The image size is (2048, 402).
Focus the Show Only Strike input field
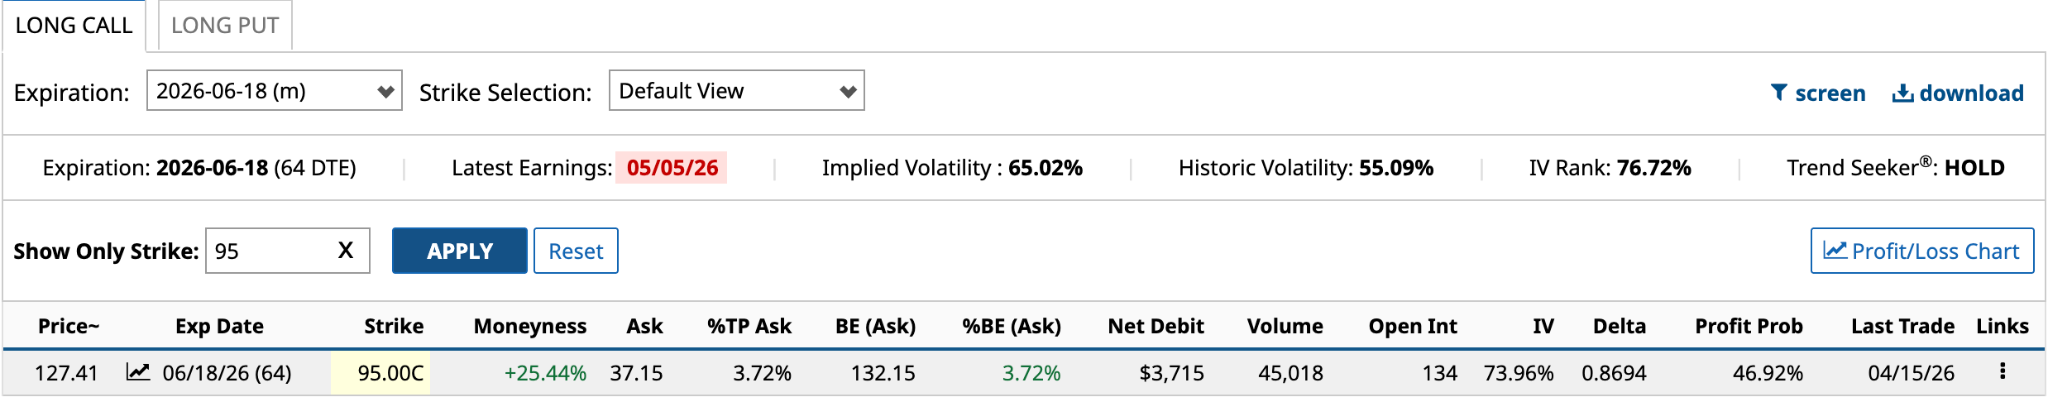coord(268,251)
